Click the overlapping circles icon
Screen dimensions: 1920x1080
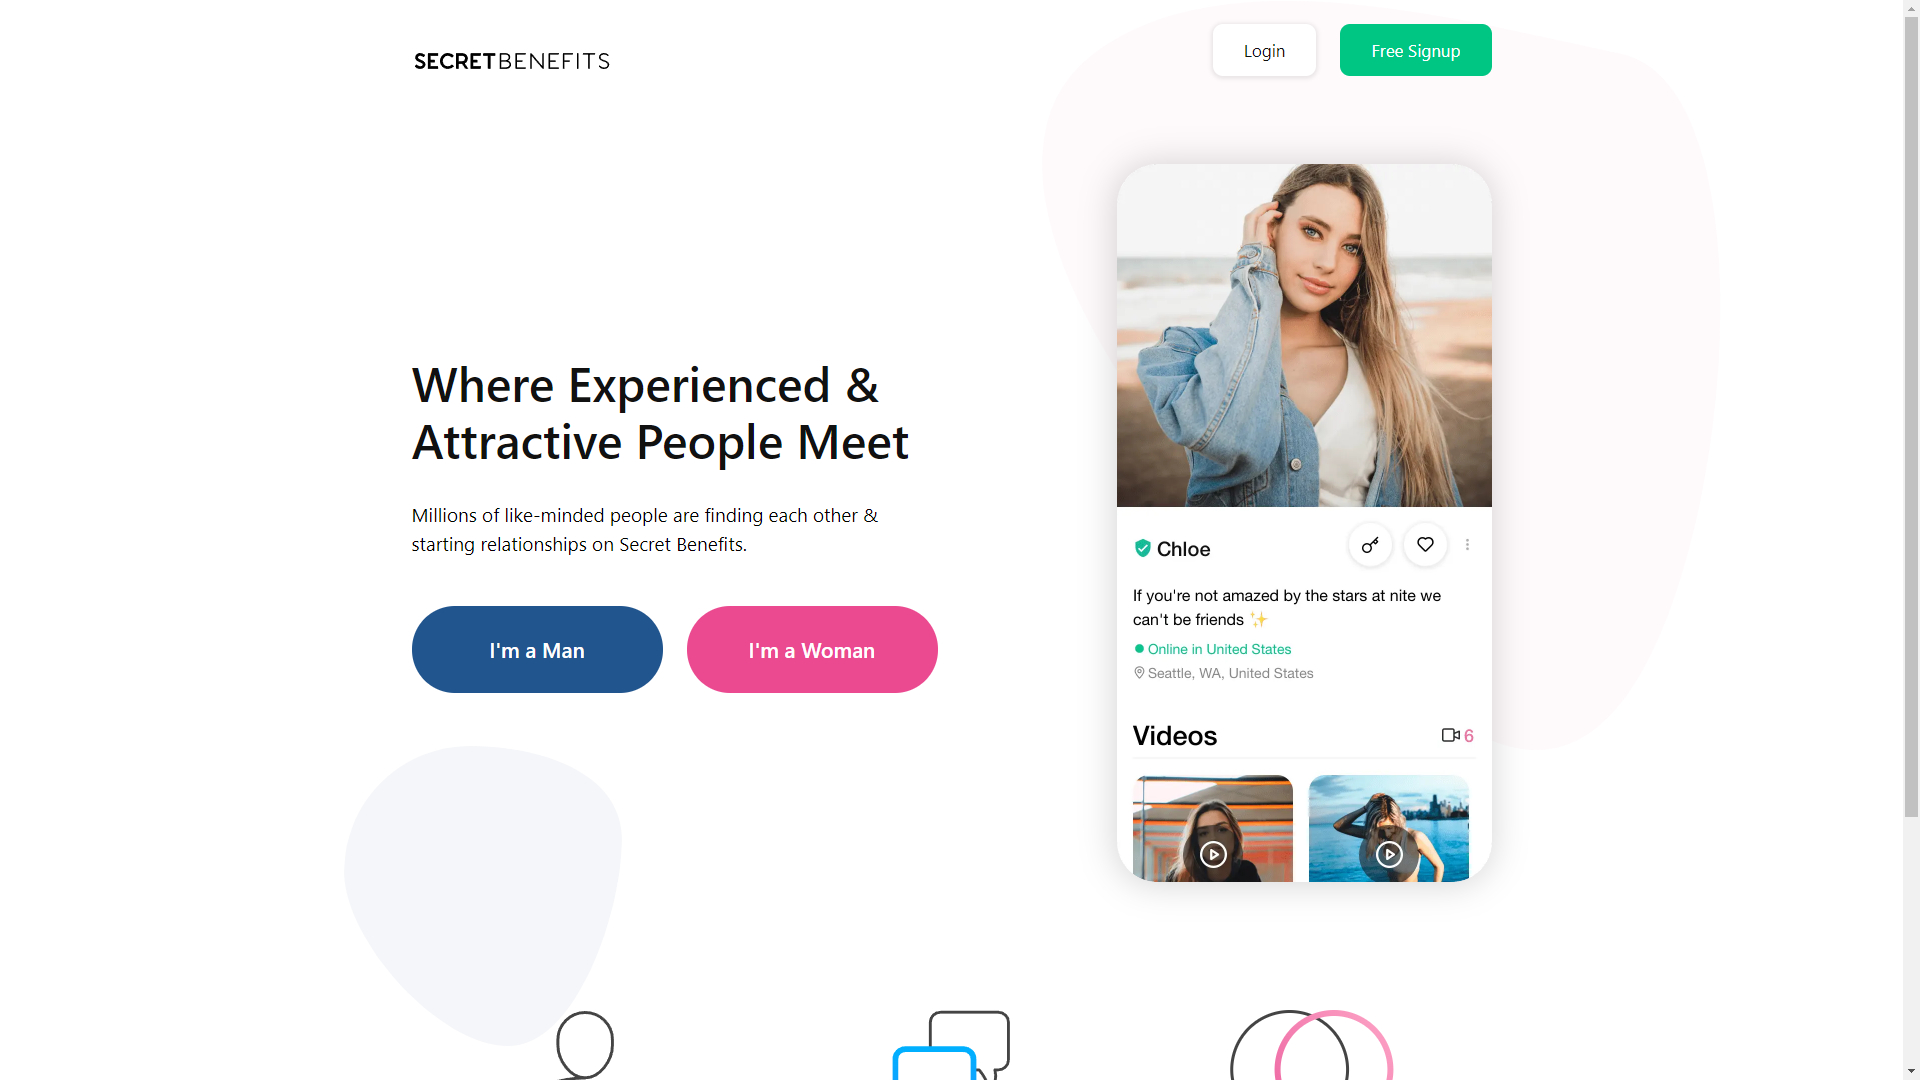[x=1311, y=1045]
